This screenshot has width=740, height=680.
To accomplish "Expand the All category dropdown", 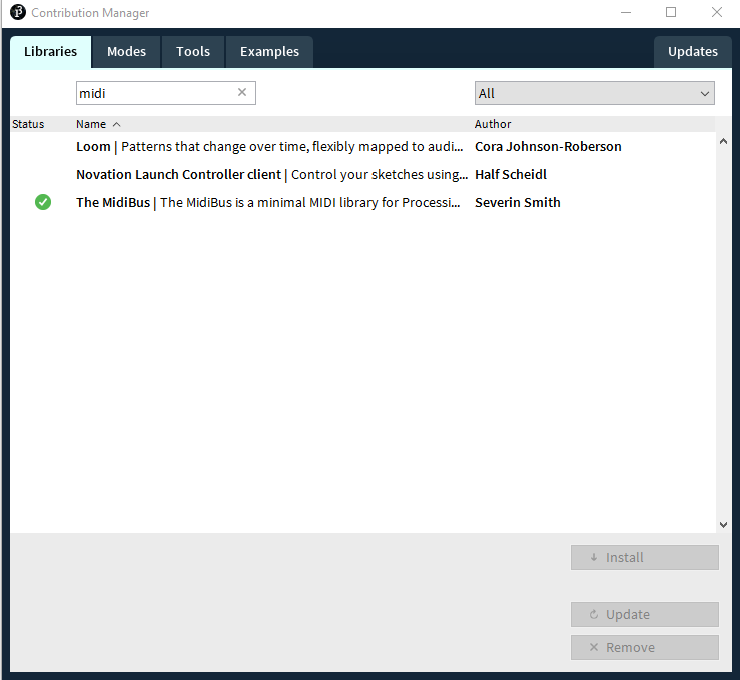I will (595, 93).
